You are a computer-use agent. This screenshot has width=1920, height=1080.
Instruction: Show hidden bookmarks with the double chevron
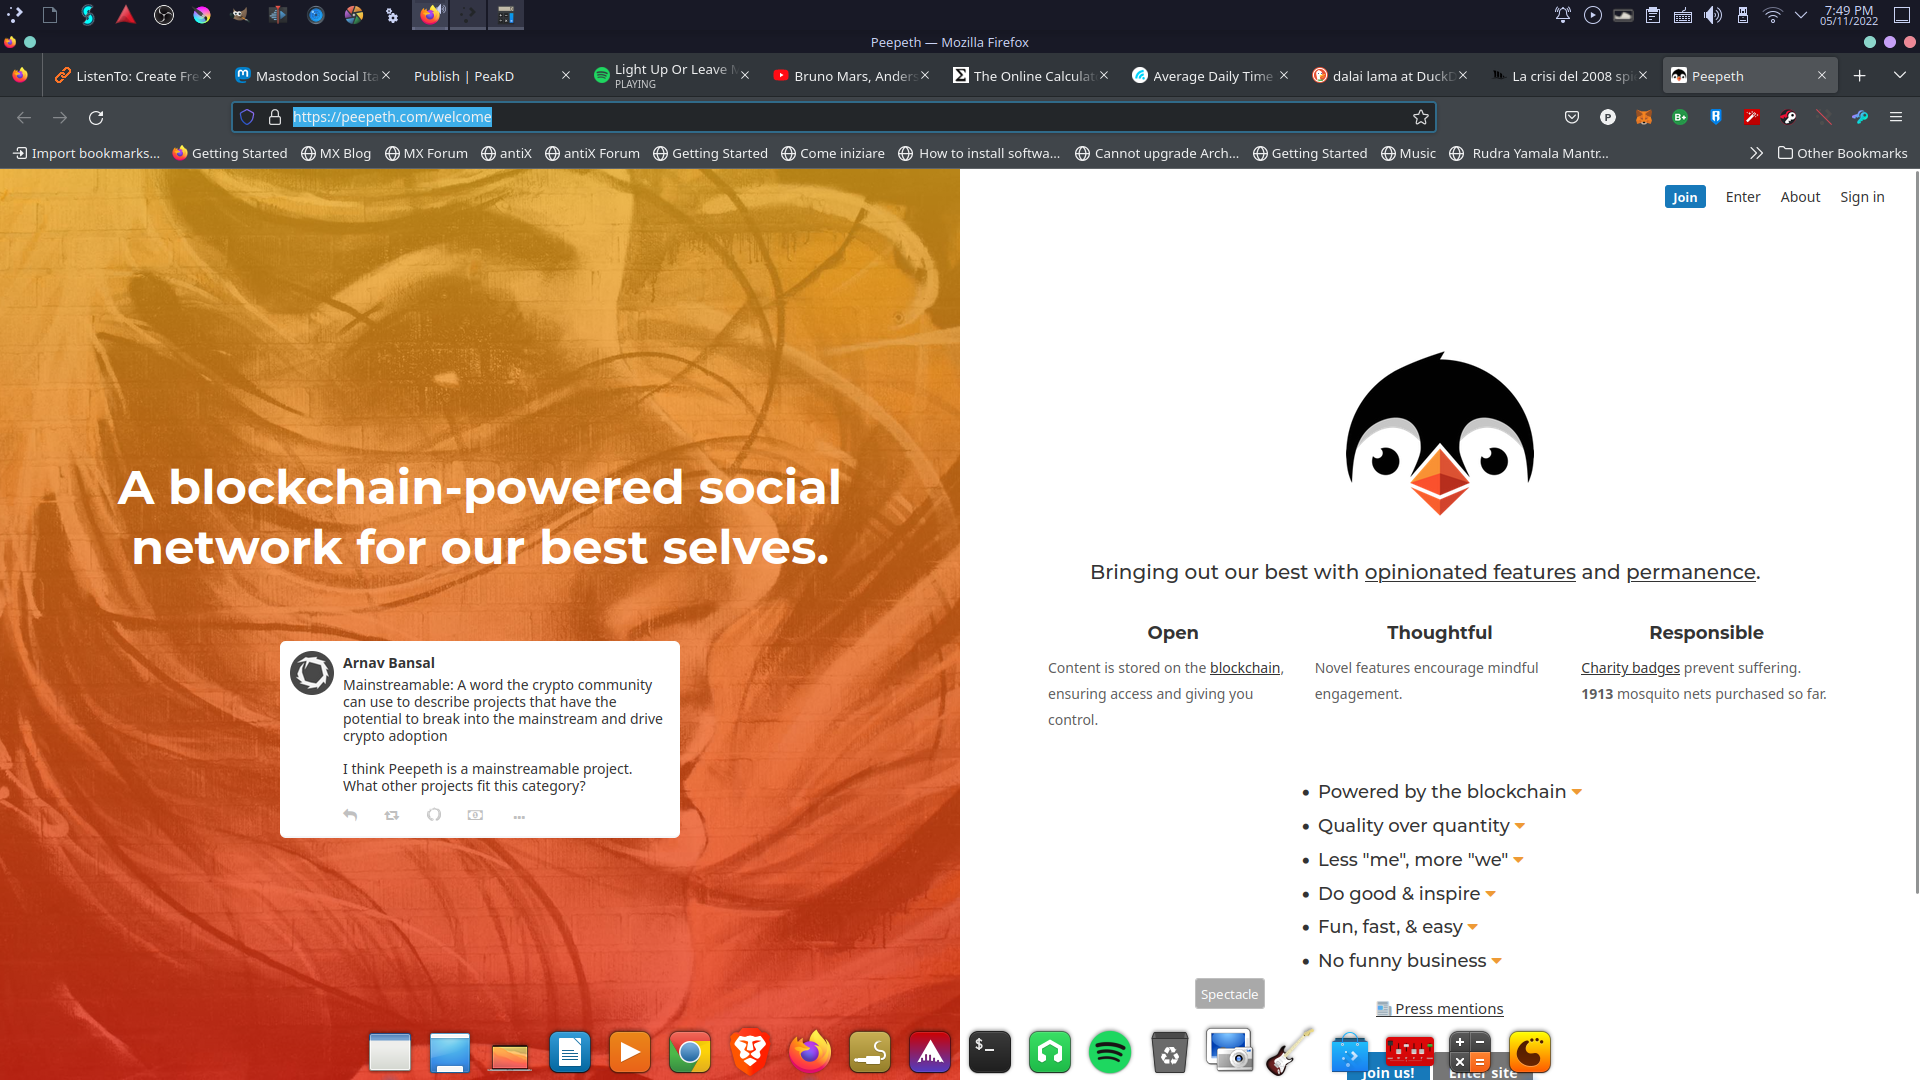(x=1756, y=153)
